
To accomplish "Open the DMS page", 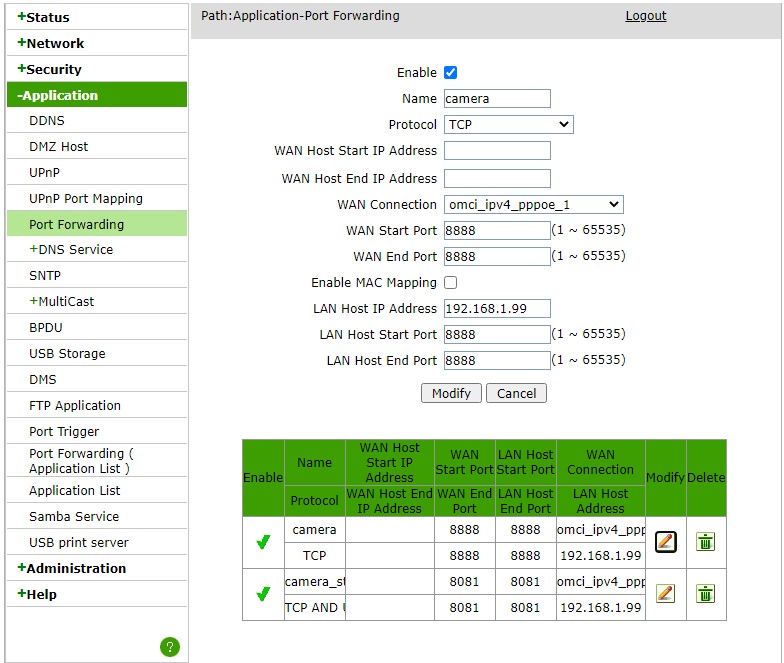I will click(97, 380).
